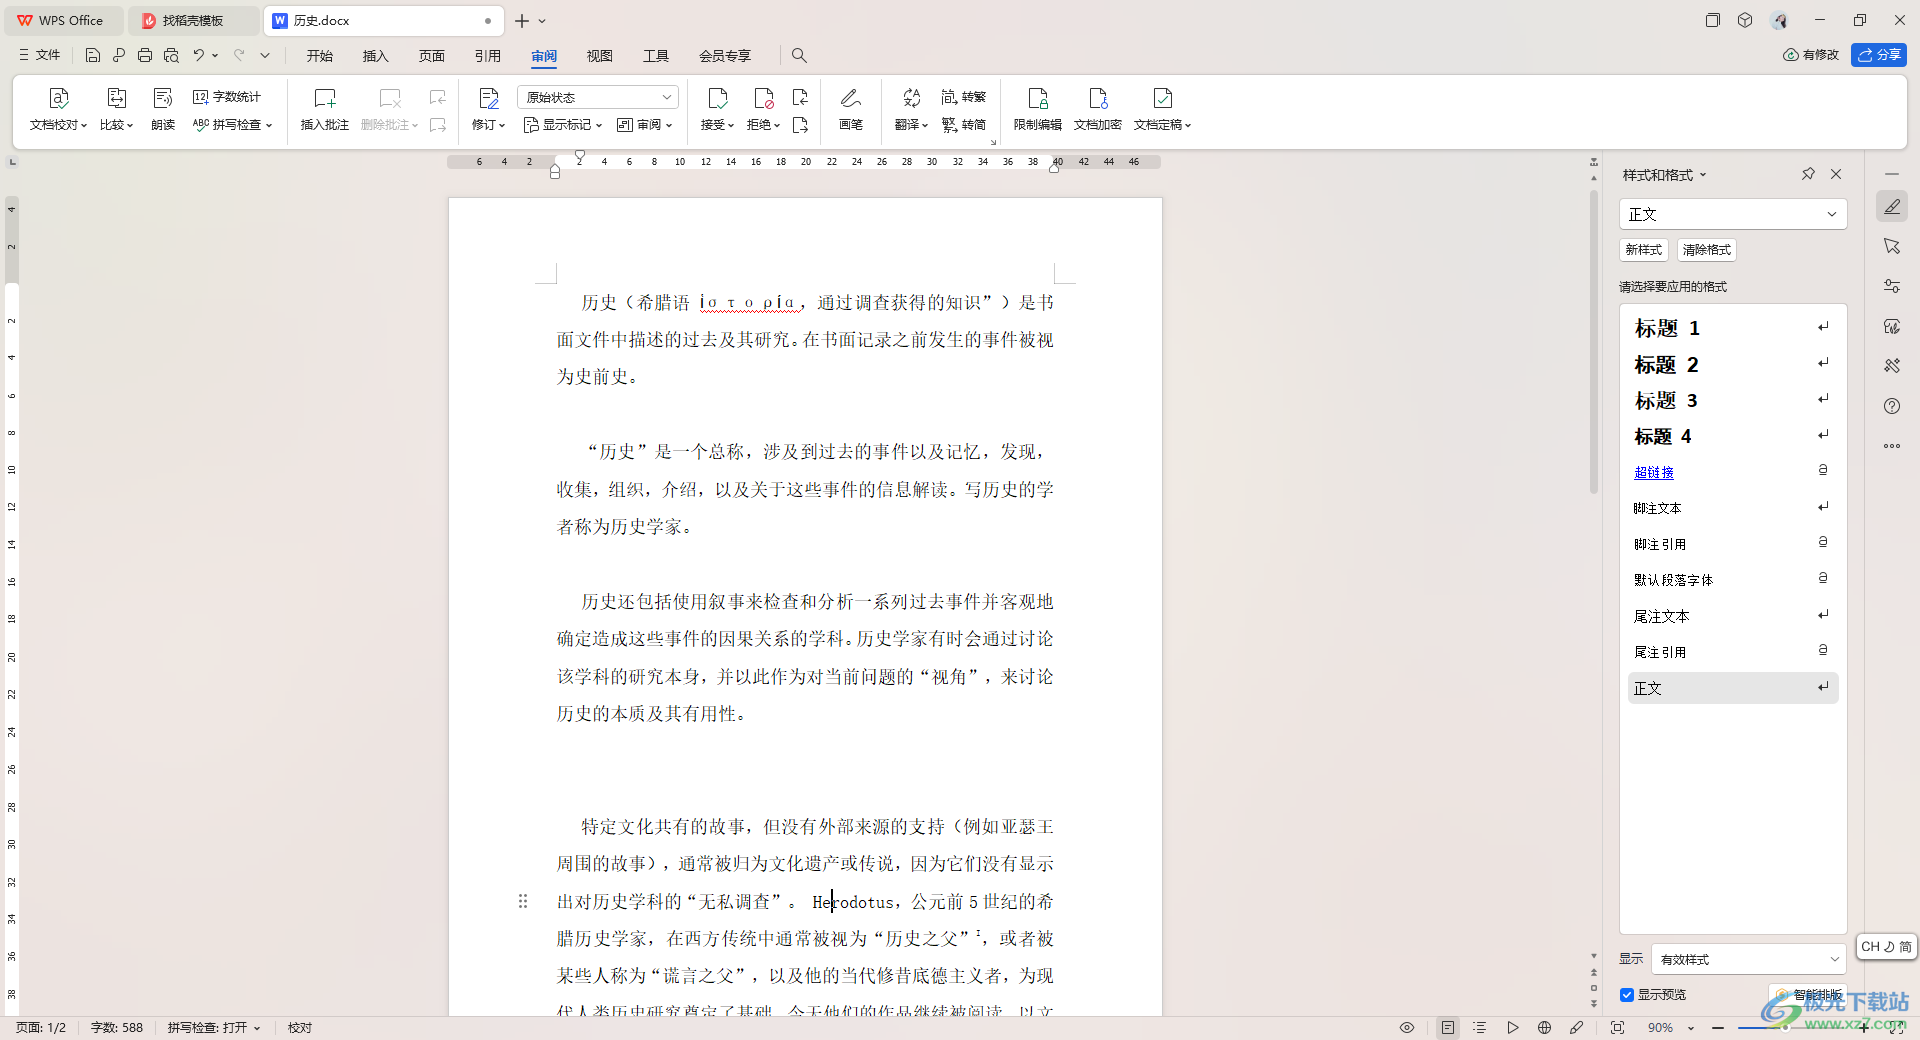
Task: Click the 智能排版 button
Action: pyautogui.click(x=1810, y=995)
